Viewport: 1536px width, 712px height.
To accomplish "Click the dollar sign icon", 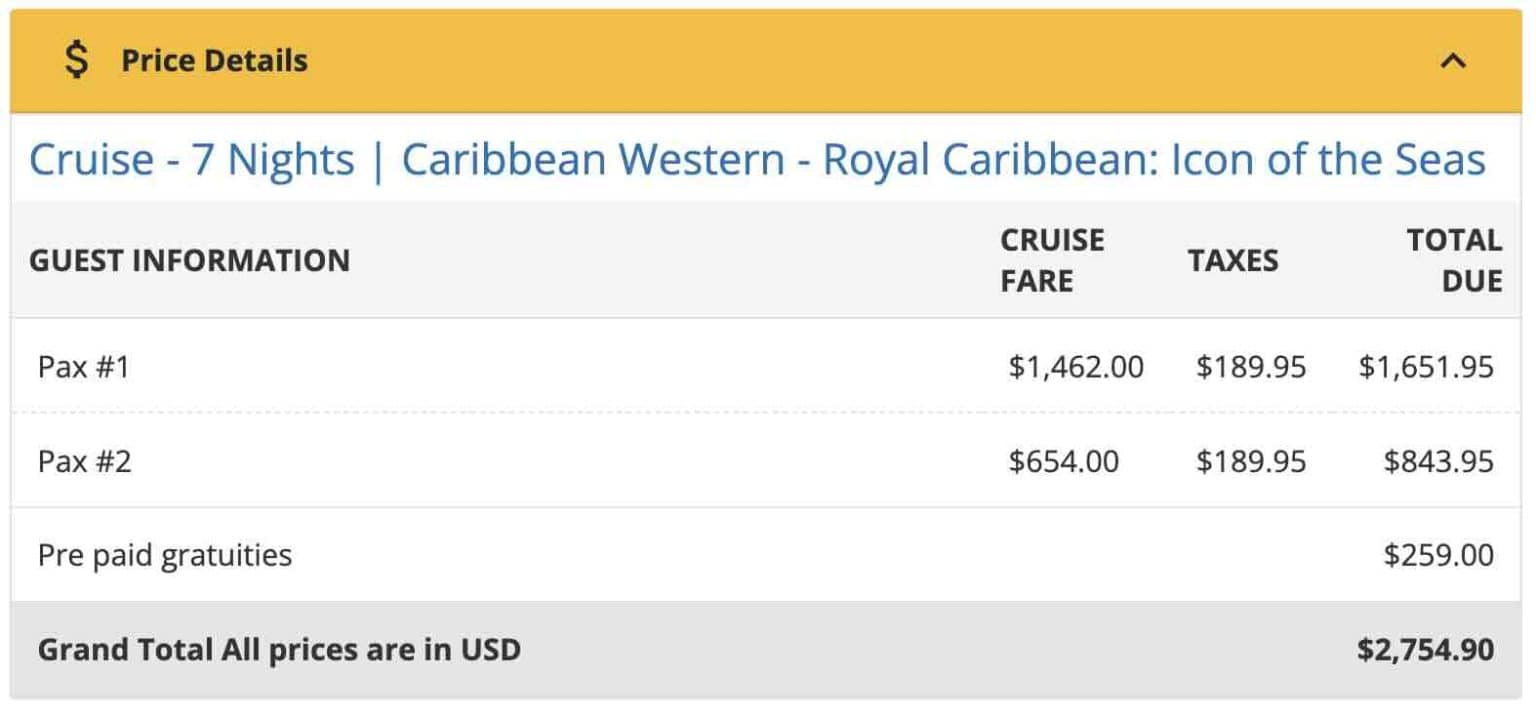I will (76, 60).
